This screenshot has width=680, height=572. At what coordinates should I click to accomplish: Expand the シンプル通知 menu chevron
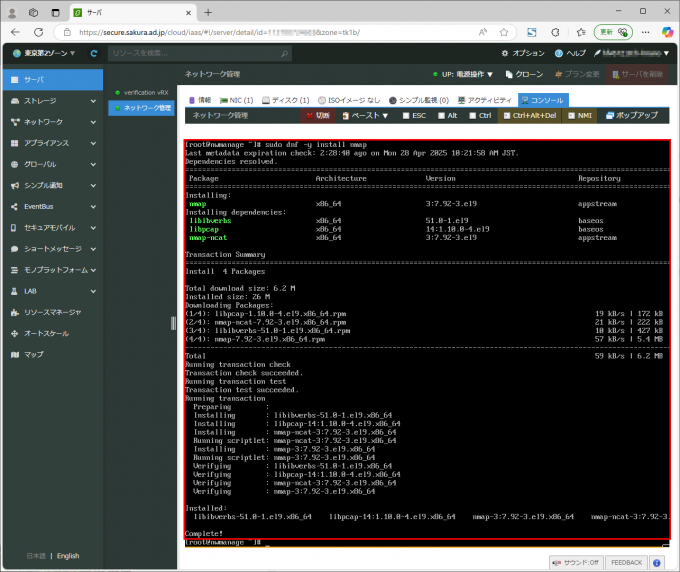(93, 186)
